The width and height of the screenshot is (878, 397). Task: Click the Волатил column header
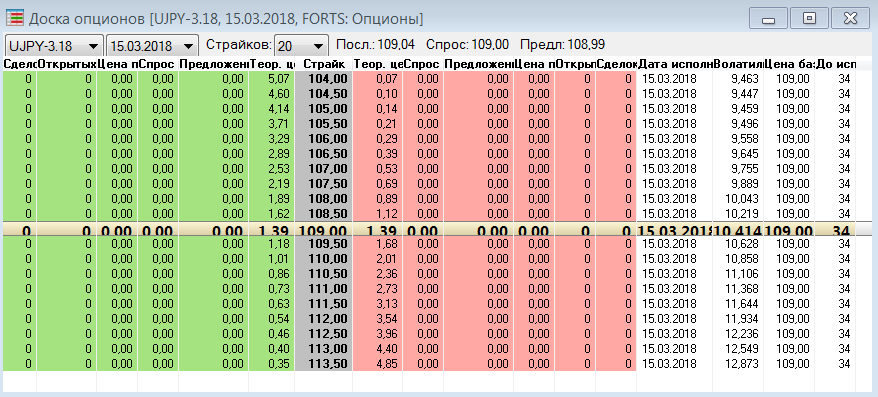pyautogui.click(x=737, y=64)
